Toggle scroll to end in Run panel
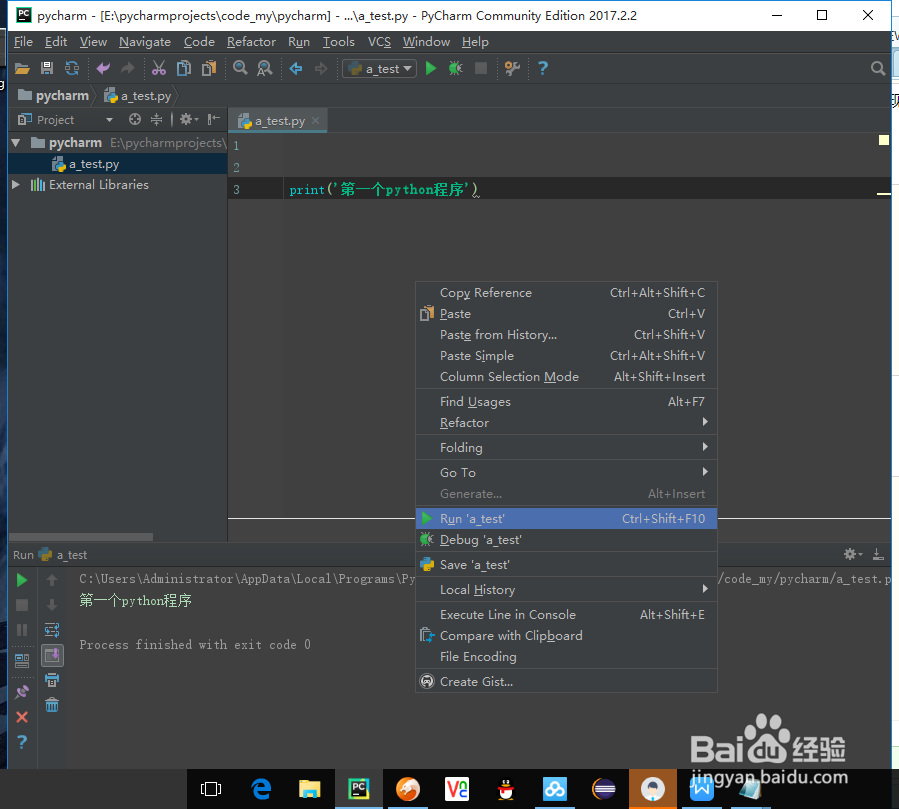Image resolution: width=899 pixels, height=809 pixels. (x=52, y=655)
